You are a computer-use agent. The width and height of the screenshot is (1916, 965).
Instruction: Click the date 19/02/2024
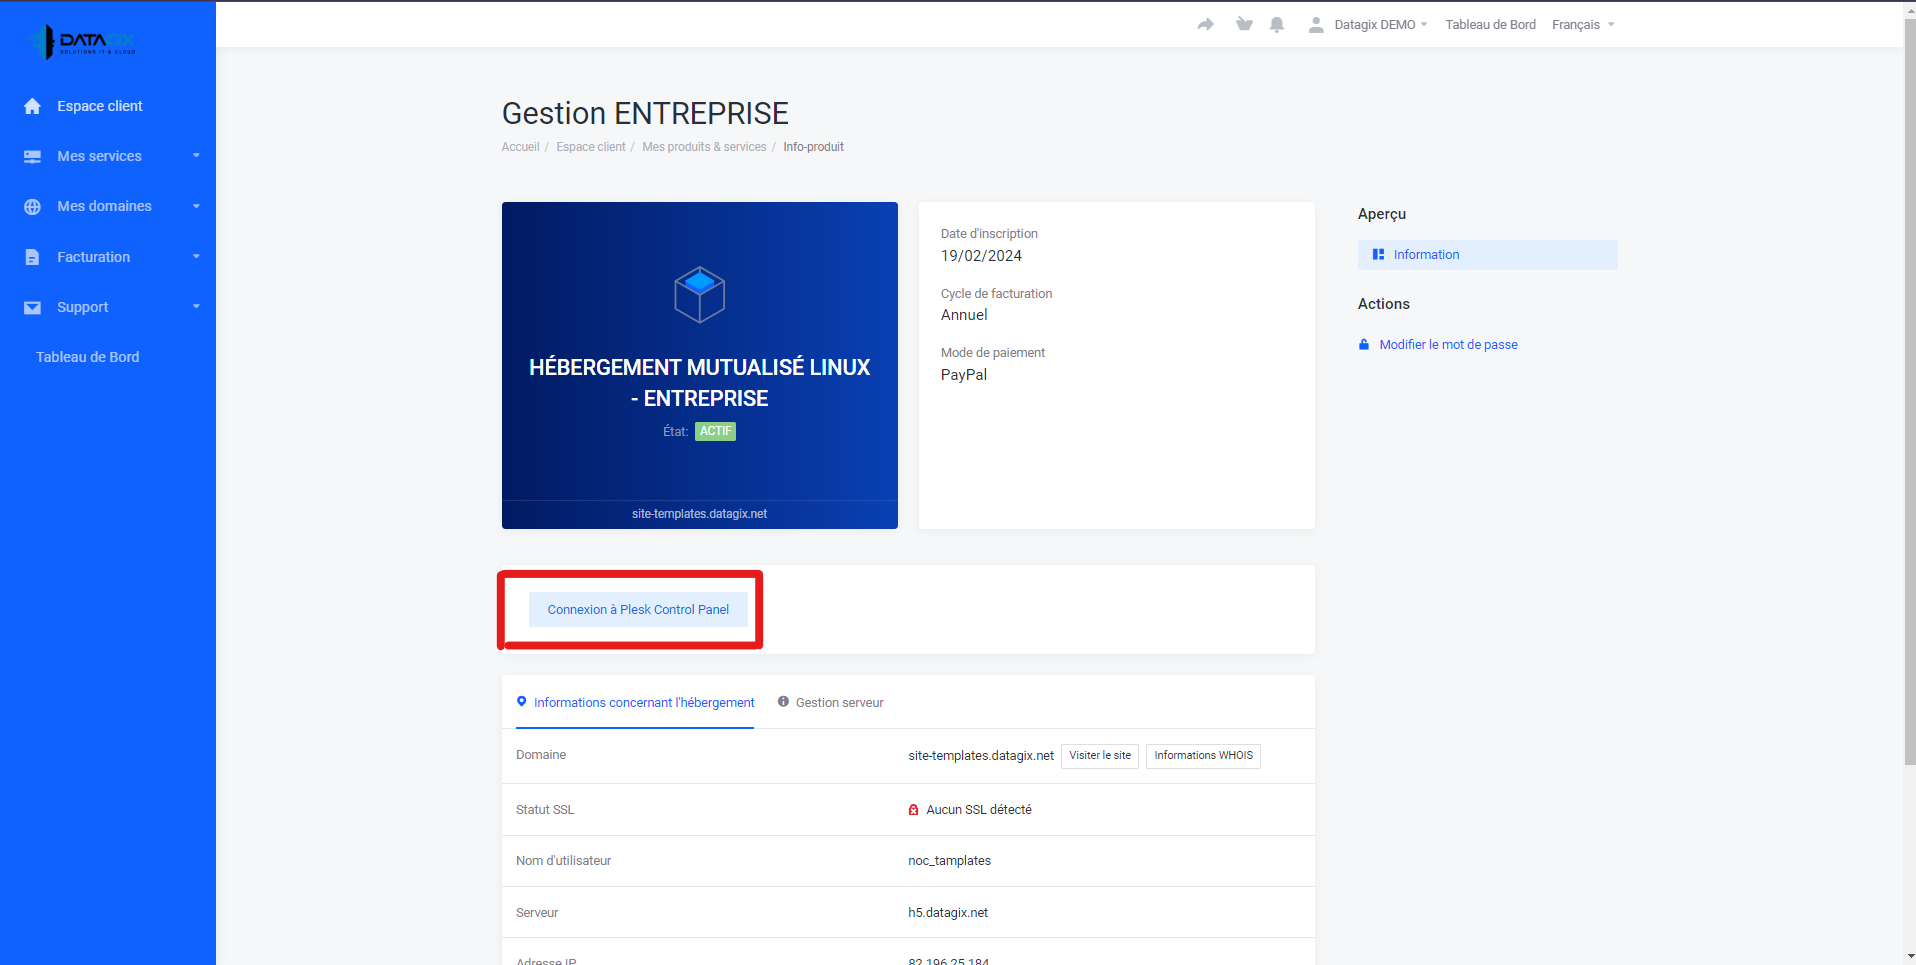coord(981,256)
